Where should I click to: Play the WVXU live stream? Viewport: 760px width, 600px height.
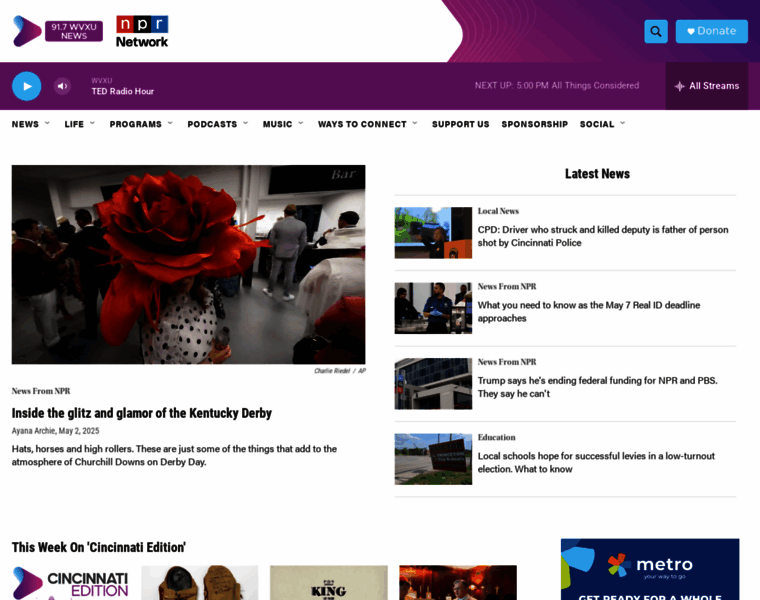(27, 86)
